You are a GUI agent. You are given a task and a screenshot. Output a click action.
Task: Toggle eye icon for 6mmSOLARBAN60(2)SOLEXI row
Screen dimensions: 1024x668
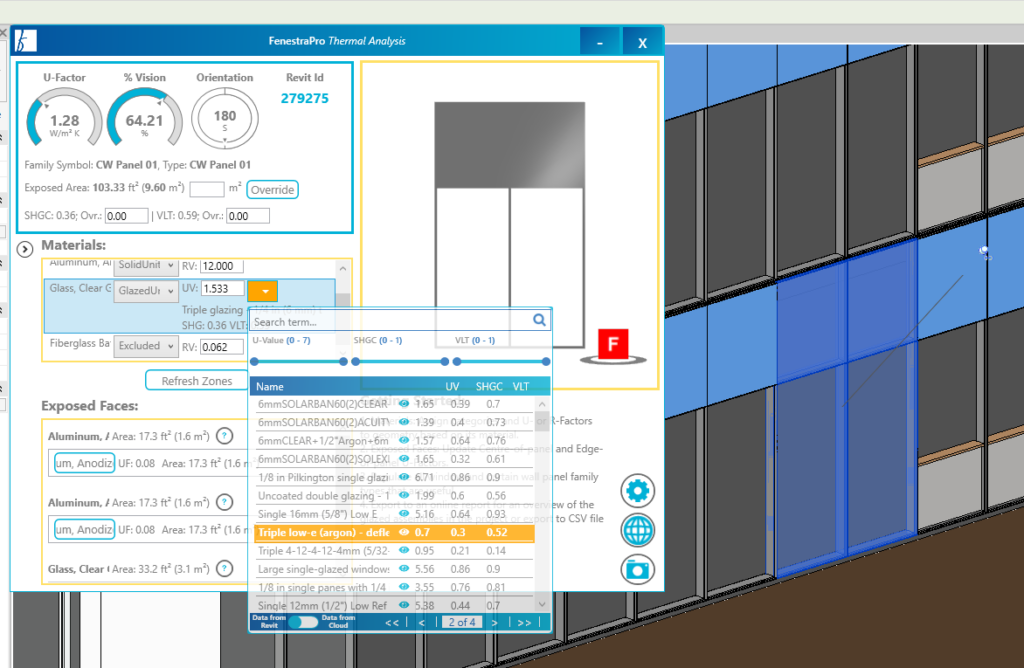pyautogui.click(x=404, y=458)
